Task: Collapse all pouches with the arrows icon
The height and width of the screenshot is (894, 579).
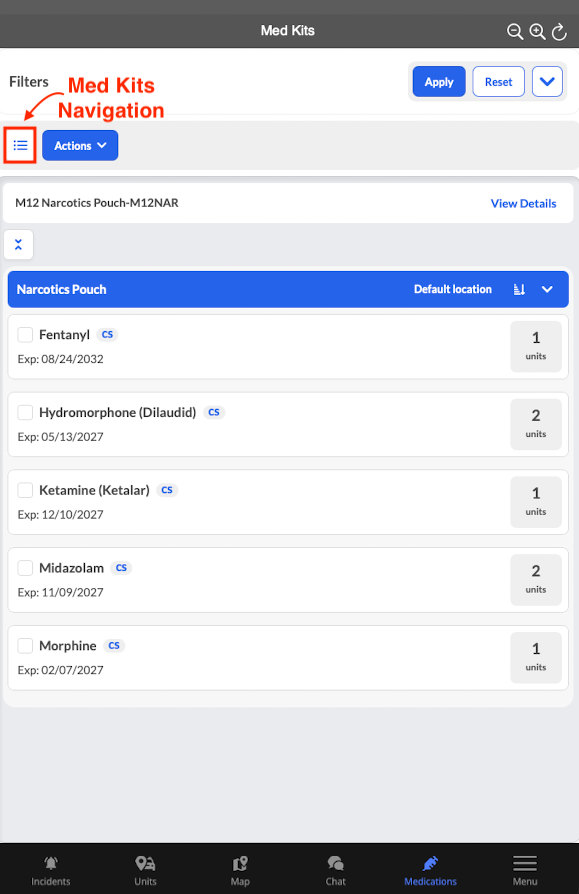Action: [18, 245]
